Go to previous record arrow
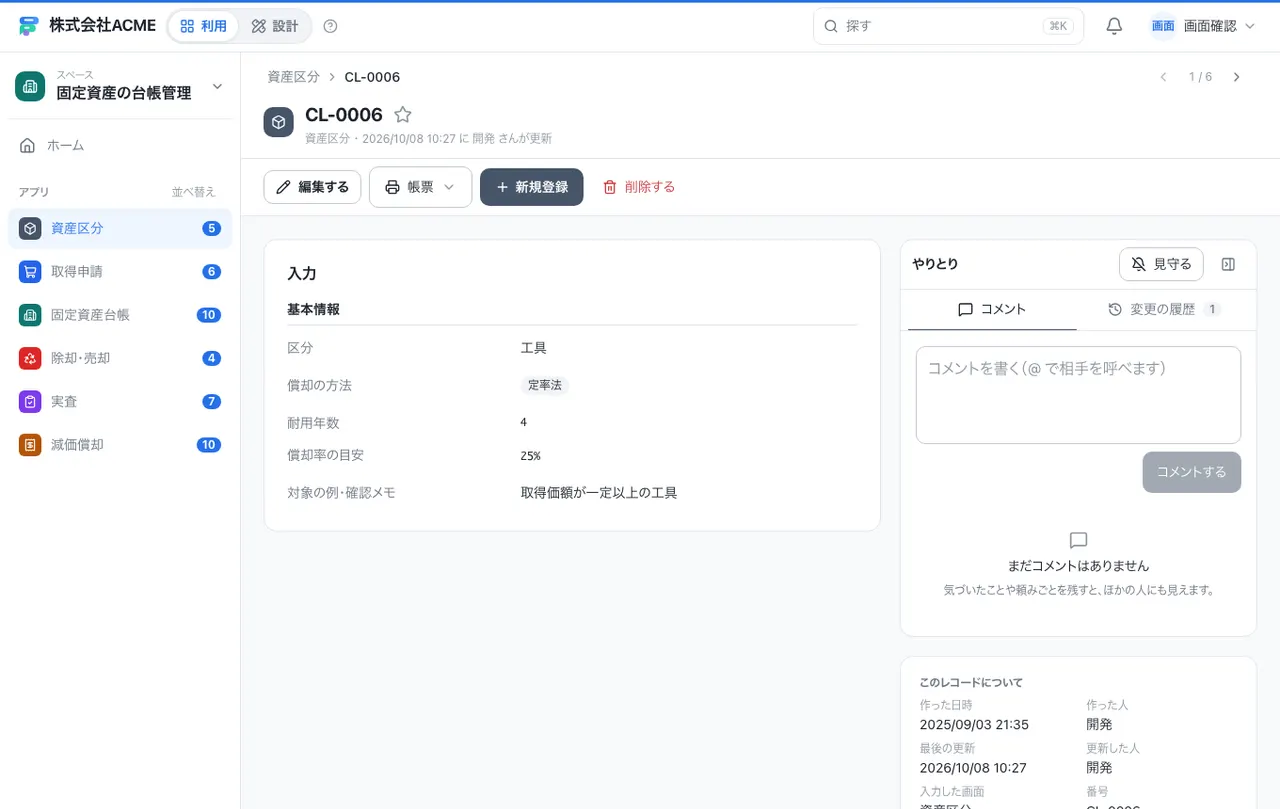This screenshot has height=809, width=1280. (1163, 77)
